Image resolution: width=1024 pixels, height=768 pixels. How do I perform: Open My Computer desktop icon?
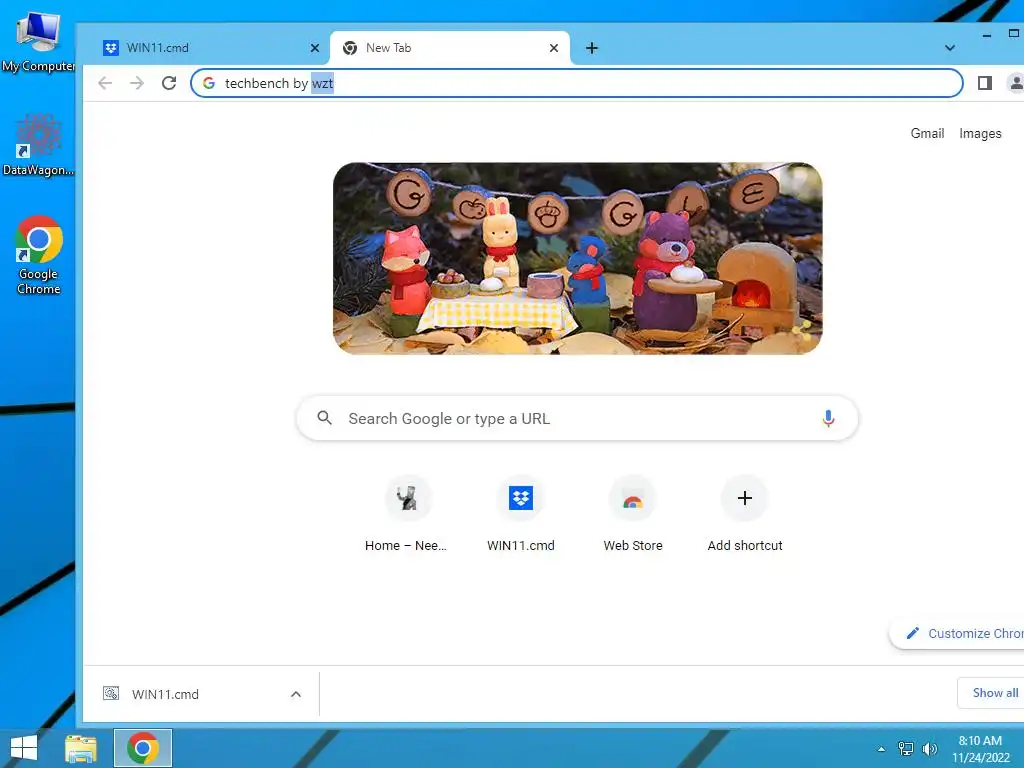click(x=38, y=42)
